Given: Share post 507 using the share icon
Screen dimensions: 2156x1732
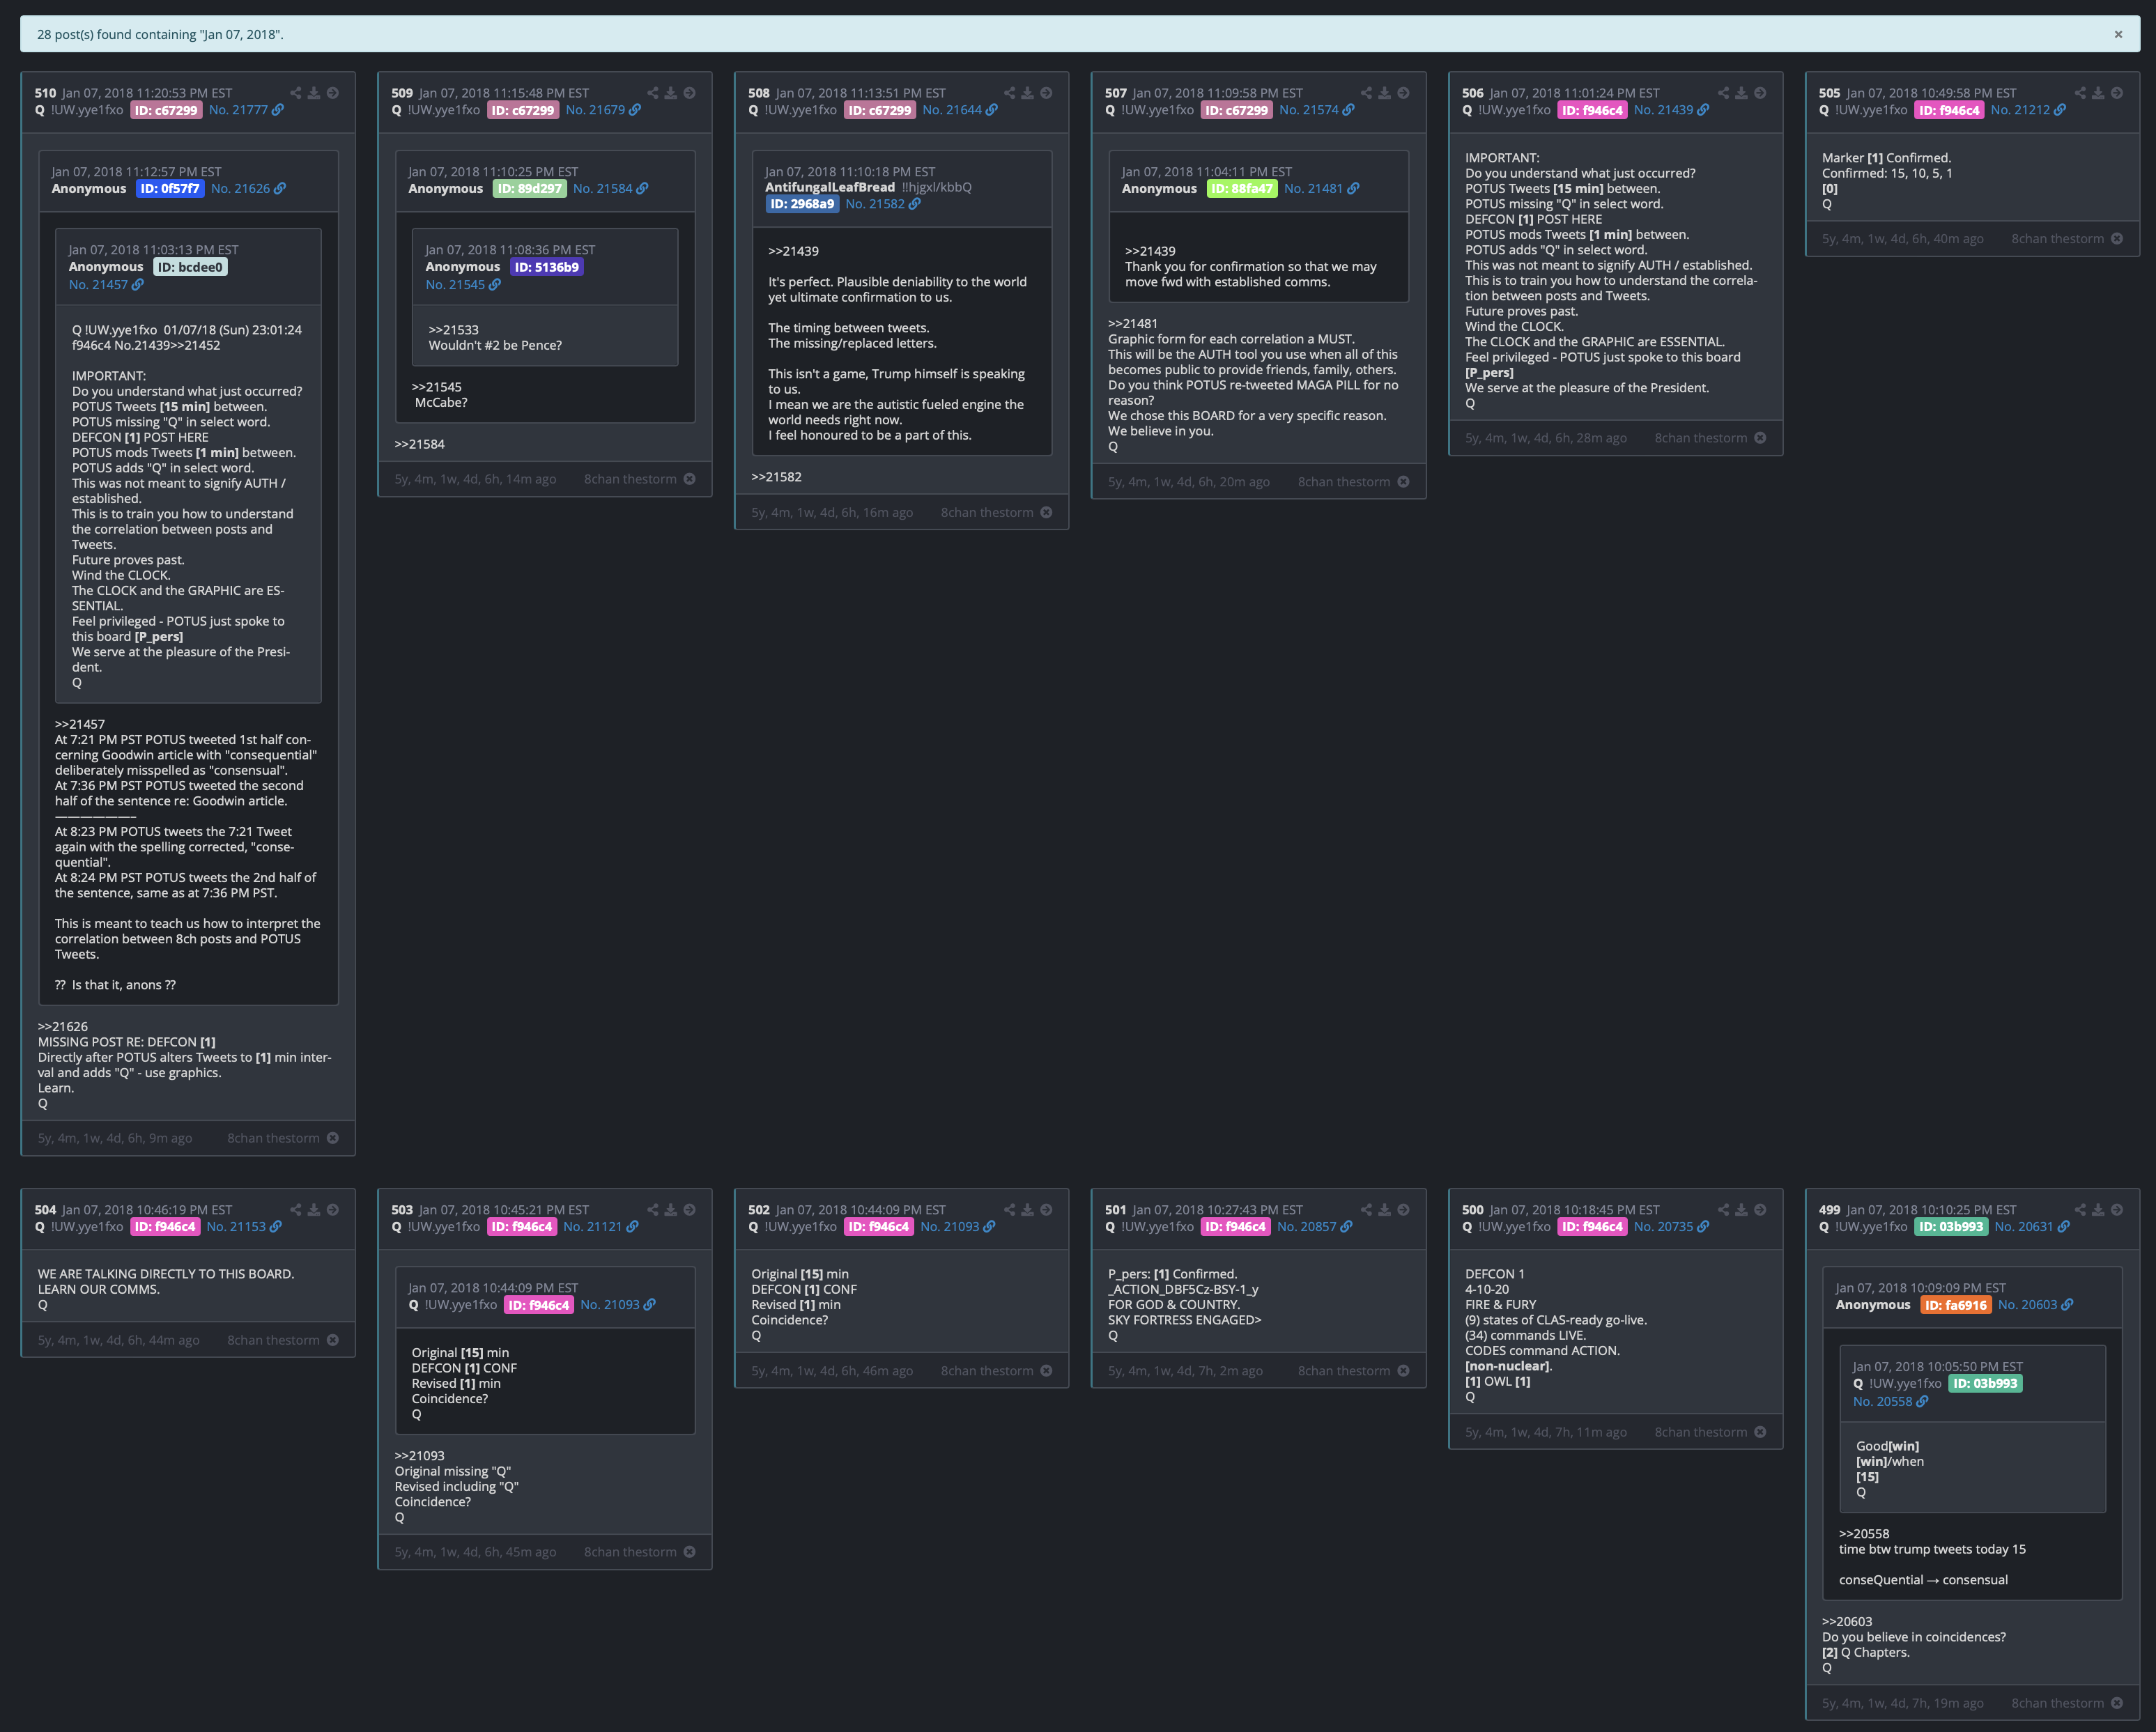Looking at the screenshot, I should pyautogui.click(x=1366, y=93).
